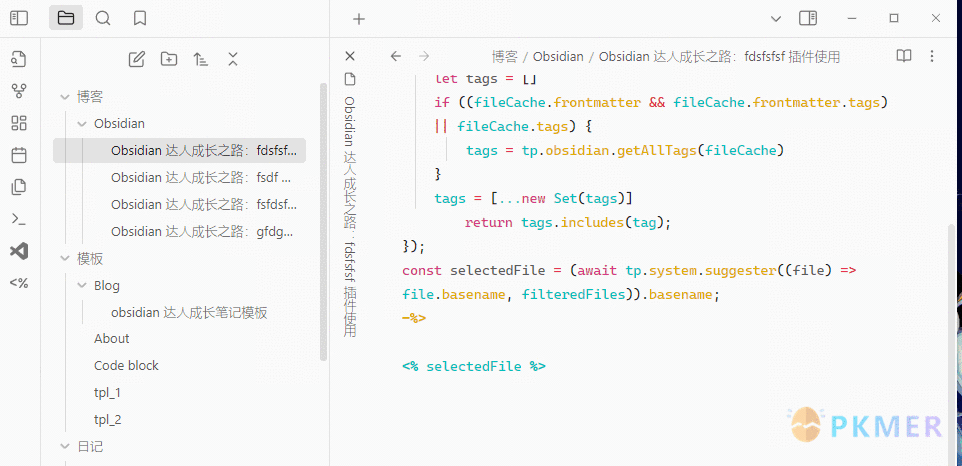Open daily note calendar icon
The height and width of the screenshot is (466, 962).
(x=19, y=155)
